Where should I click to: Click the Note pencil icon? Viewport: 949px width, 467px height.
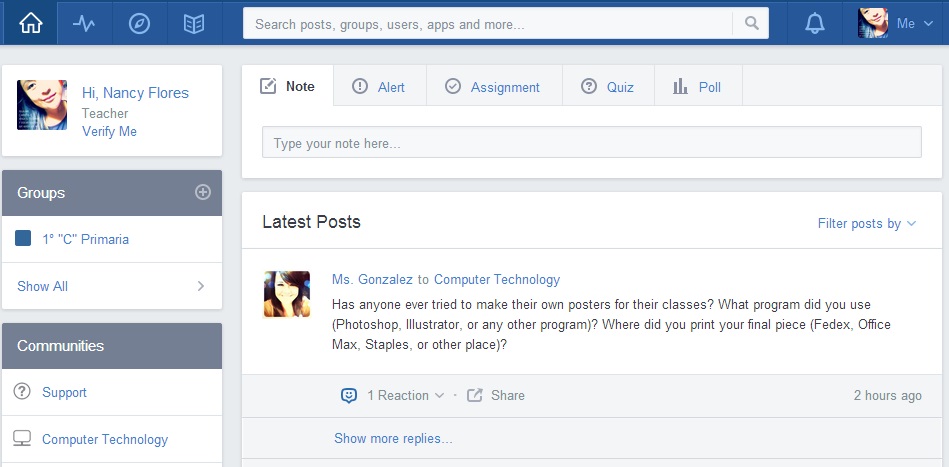[x=268, y=87]
